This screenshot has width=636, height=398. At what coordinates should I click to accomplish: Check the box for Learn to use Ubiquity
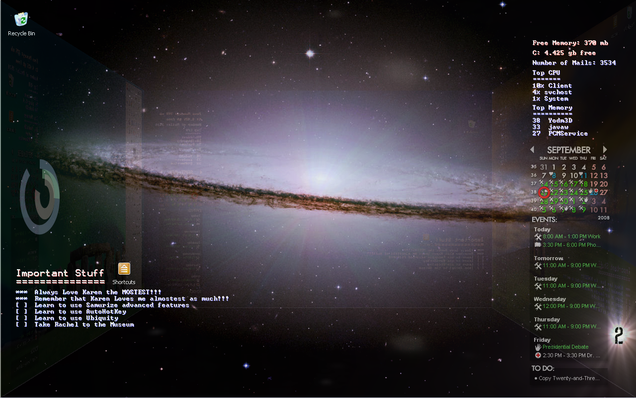(x=21, y=318)
